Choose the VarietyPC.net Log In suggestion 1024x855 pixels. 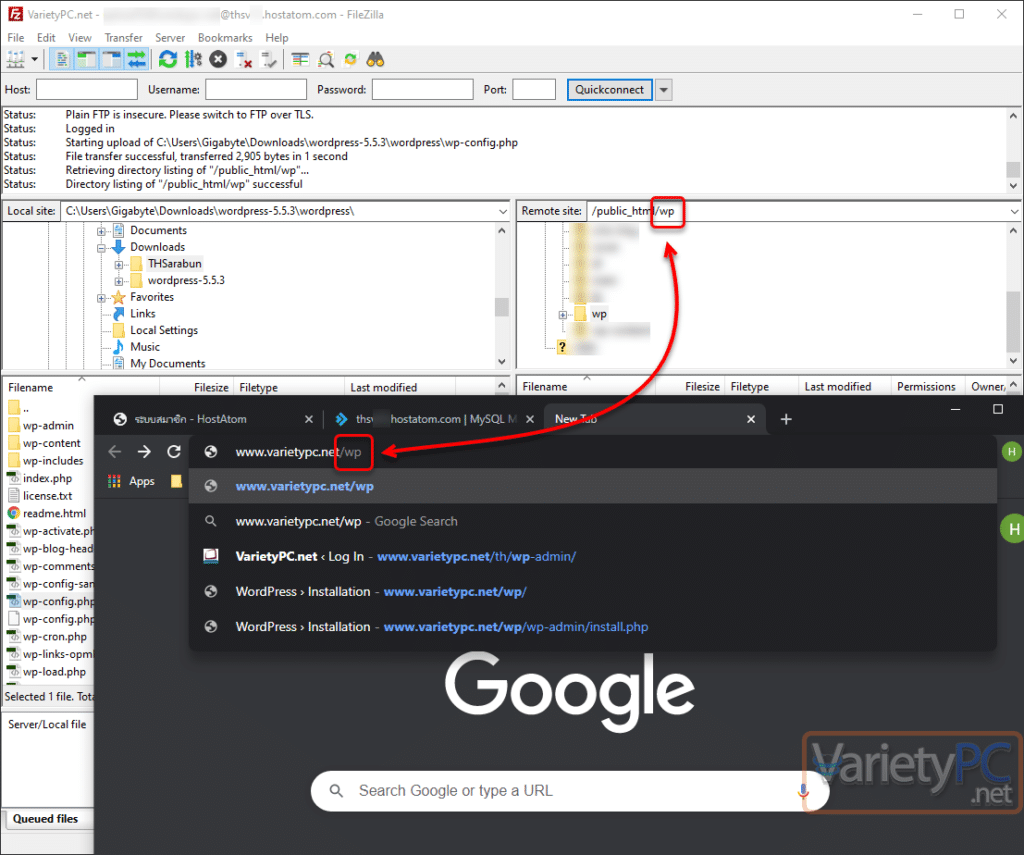click(x=592, y=557)
